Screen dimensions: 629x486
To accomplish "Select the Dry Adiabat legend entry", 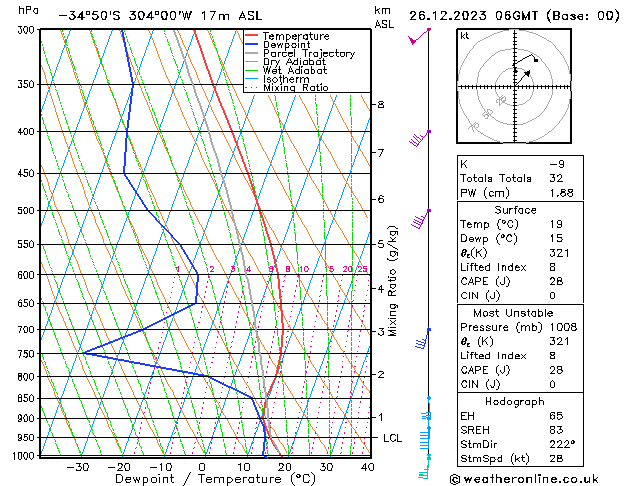I will [294, 62].
